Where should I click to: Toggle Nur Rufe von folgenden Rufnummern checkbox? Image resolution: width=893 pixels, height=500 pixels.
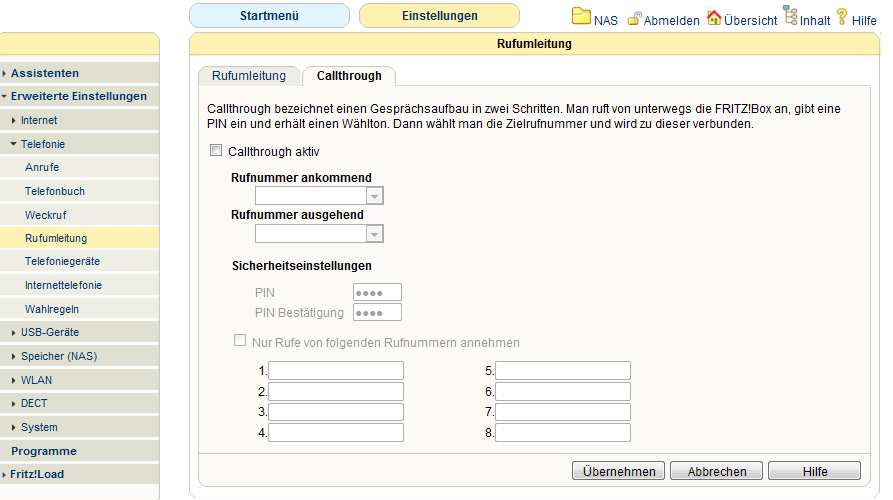(239, 341)
